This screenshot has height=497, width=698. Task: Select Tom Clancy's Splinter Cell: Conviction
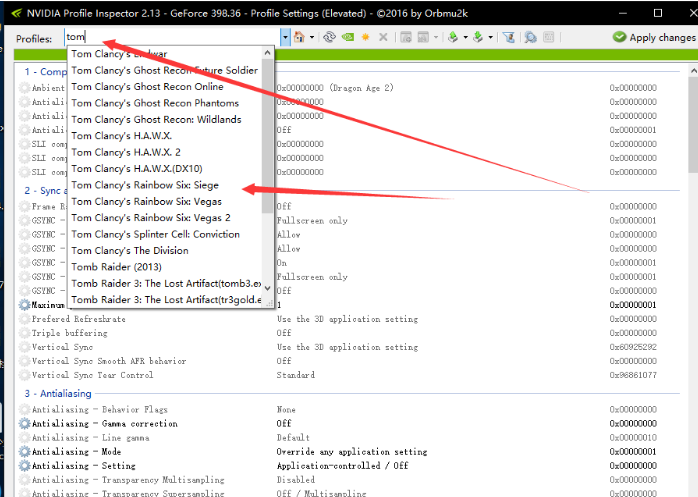point(155,234)
